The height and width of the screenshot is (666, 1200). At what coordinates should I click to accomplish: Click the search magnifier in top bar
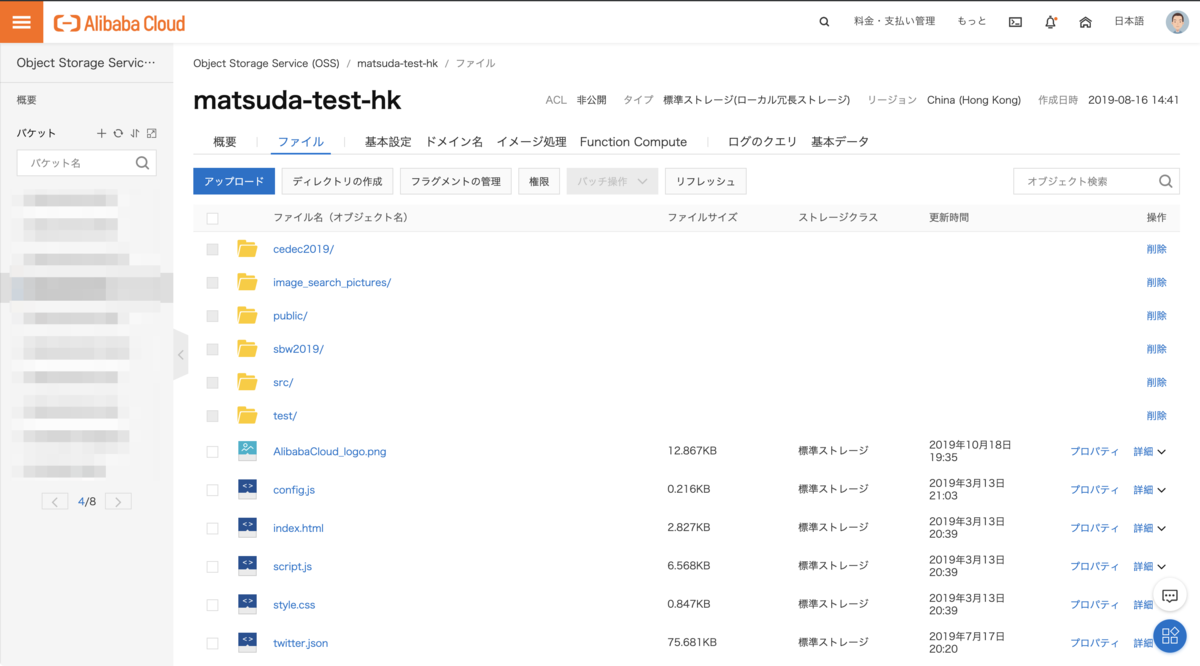824,22
